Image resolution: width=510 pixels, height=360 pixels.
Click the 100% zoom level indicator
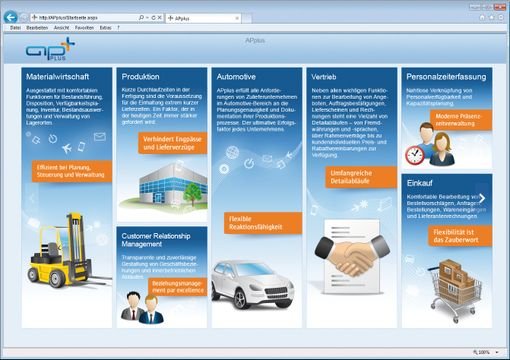[482, 352]
